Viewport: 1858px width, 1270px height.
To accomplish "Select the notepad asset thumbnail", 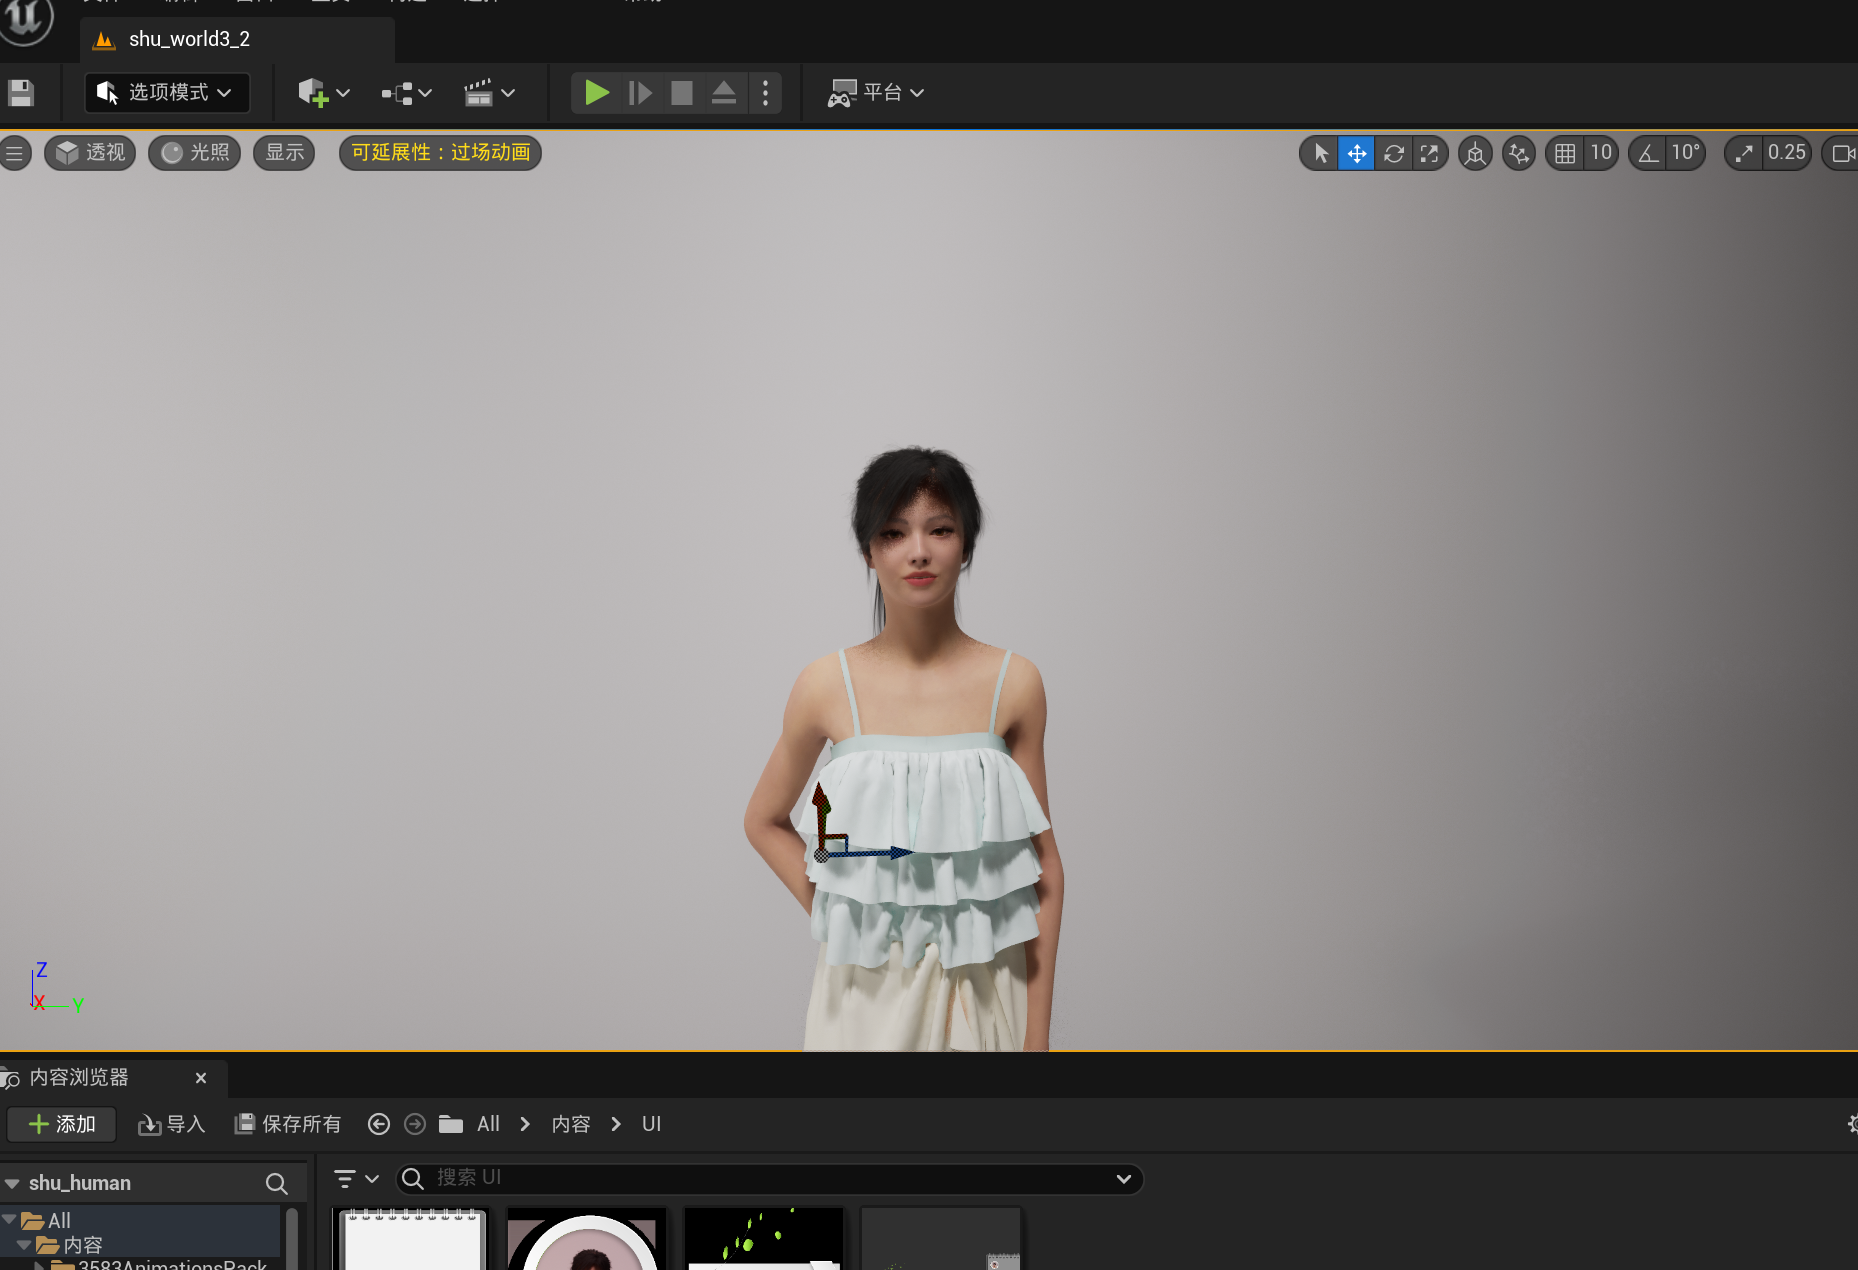I will tap(413, 1239).
